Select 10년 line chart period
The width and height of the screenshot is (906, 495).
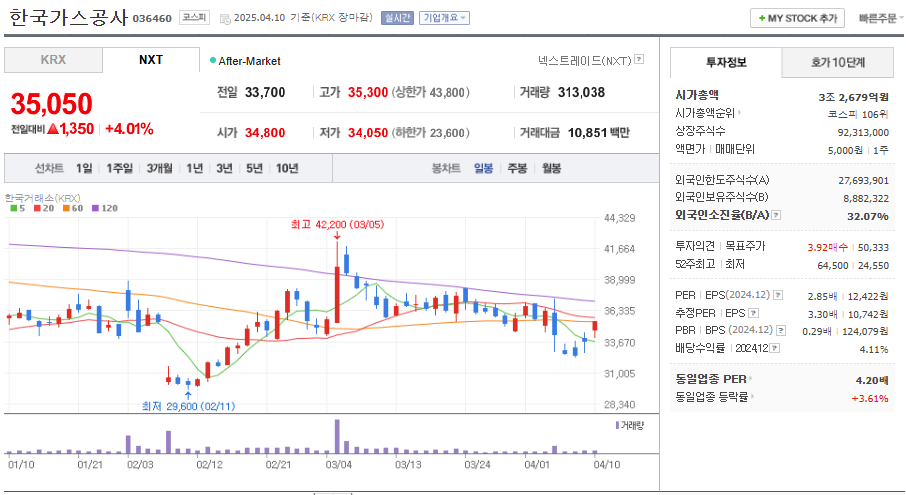point(287,168)
